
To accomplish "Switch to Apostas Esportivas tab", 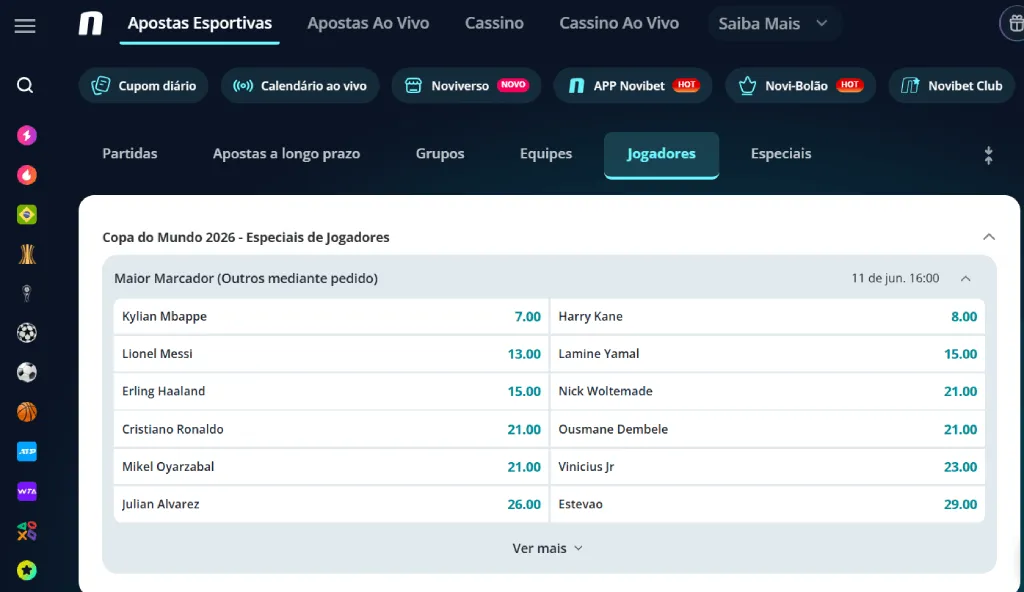I will 200,24.
